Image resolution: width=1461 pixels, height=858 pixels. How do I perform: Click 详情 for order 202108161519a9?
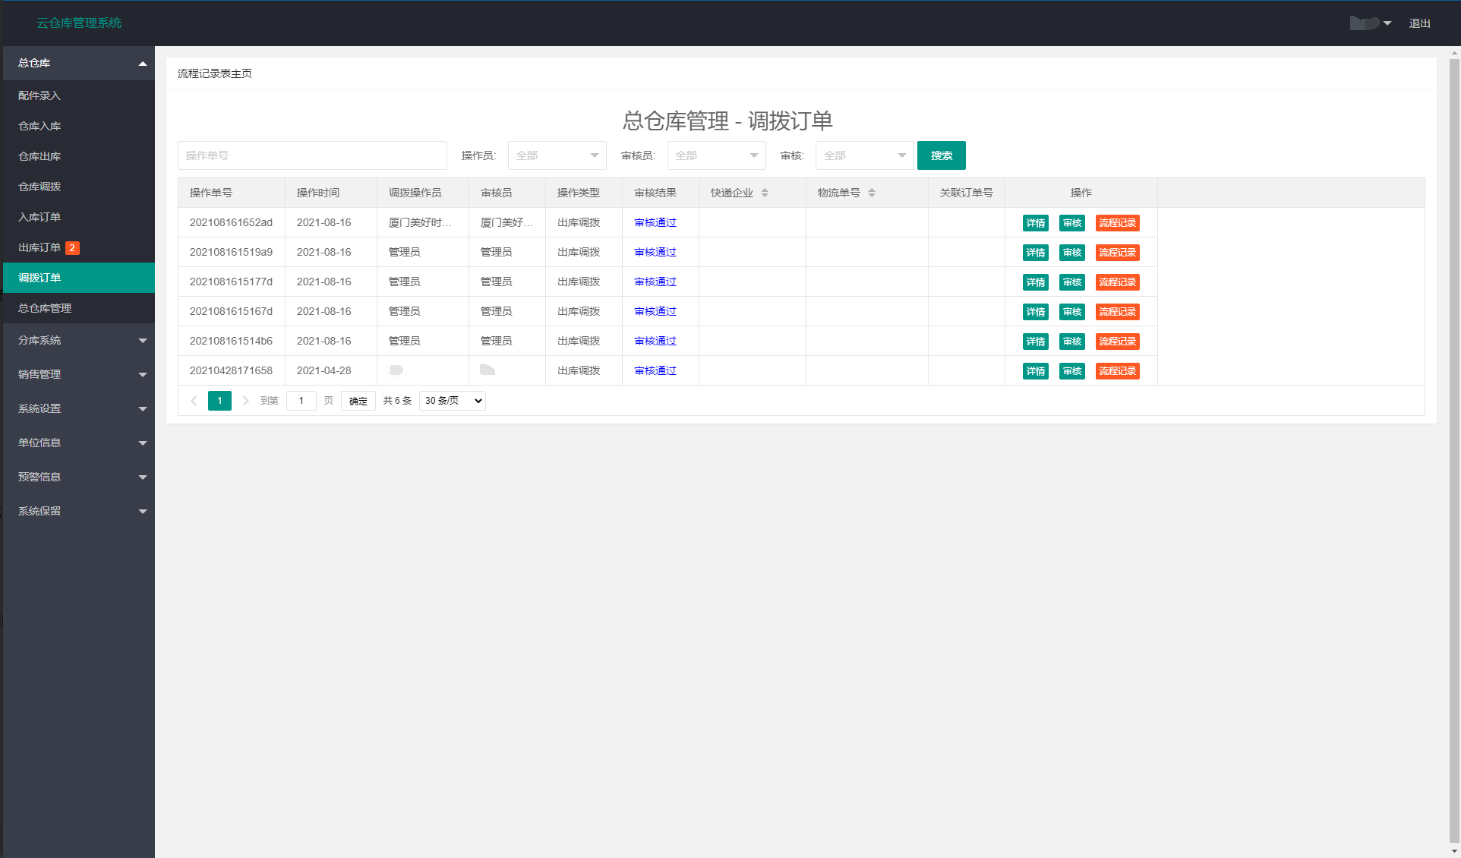point(1036,253)
